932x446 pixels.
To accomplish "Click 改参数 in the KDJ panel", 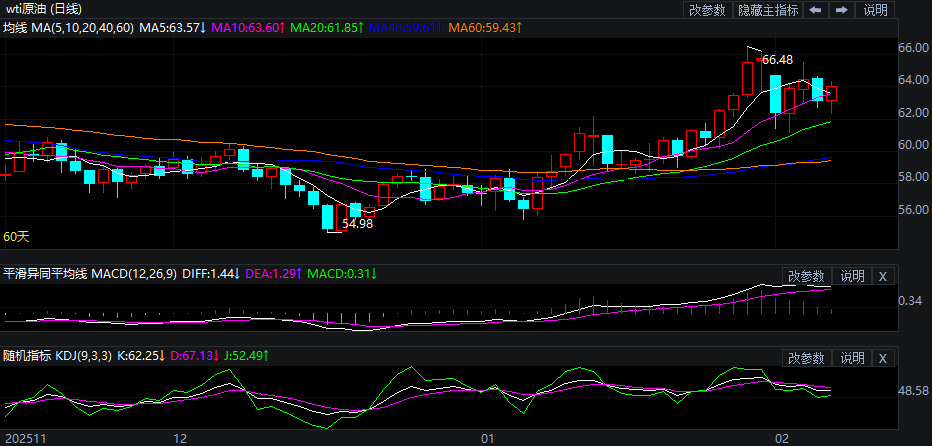I will pos(806,358).
